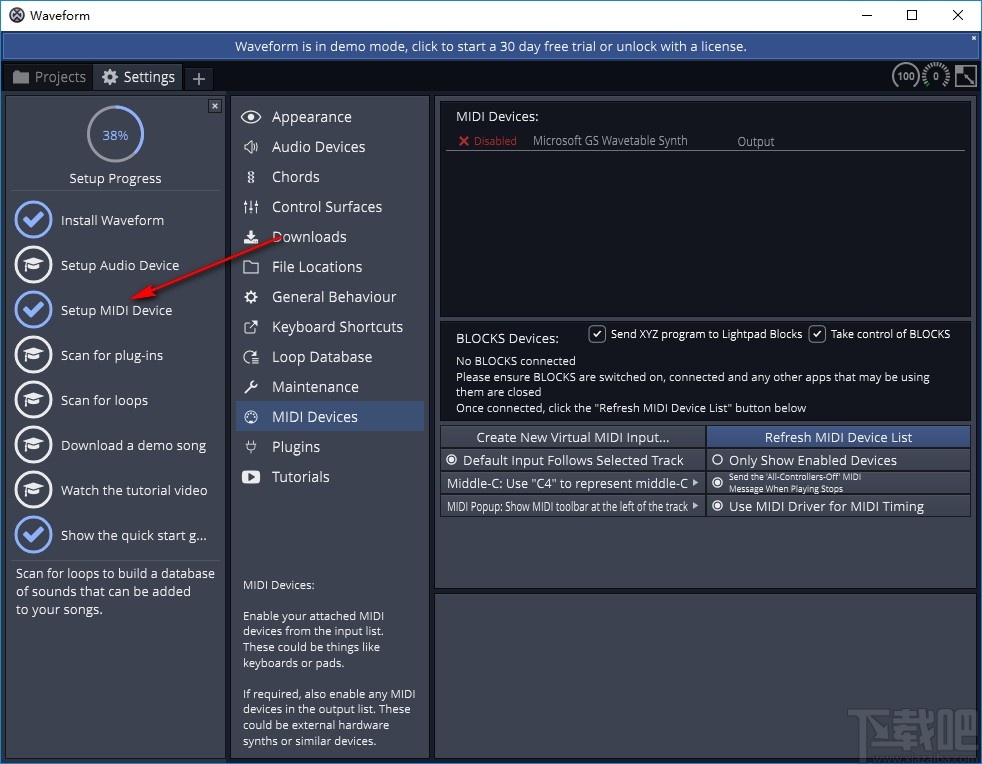
Task: Open the Middle-C representation dropdown
Action: [573, 483]
